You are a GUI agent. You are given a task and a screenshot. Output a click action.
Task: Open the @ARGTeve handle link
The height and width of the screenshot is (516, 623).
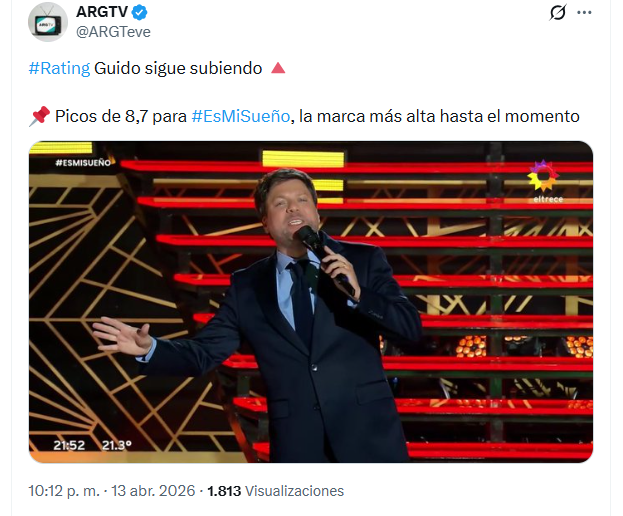[x=113, y=32]
